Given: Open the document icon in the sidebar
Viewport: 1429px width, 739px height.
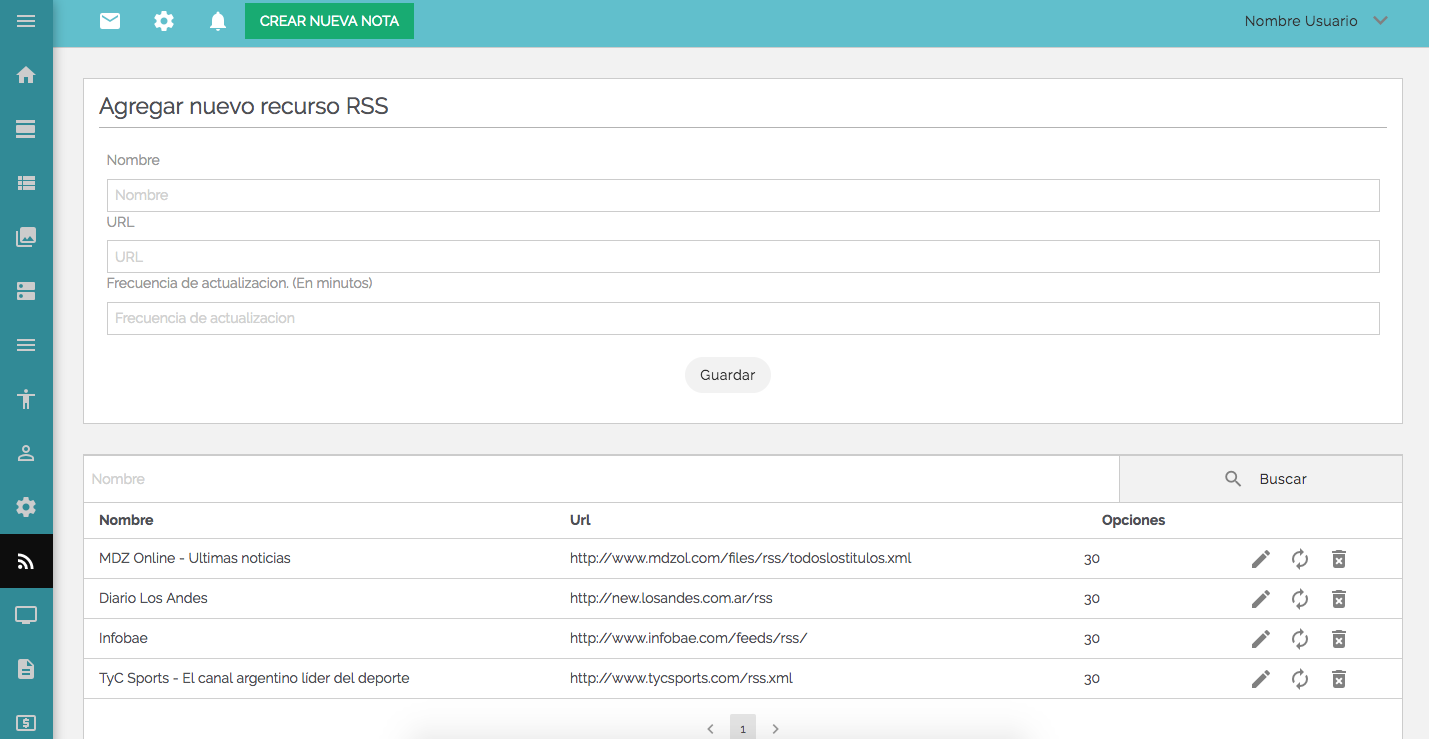Looking at the screenshot, I should pos(26,669).
